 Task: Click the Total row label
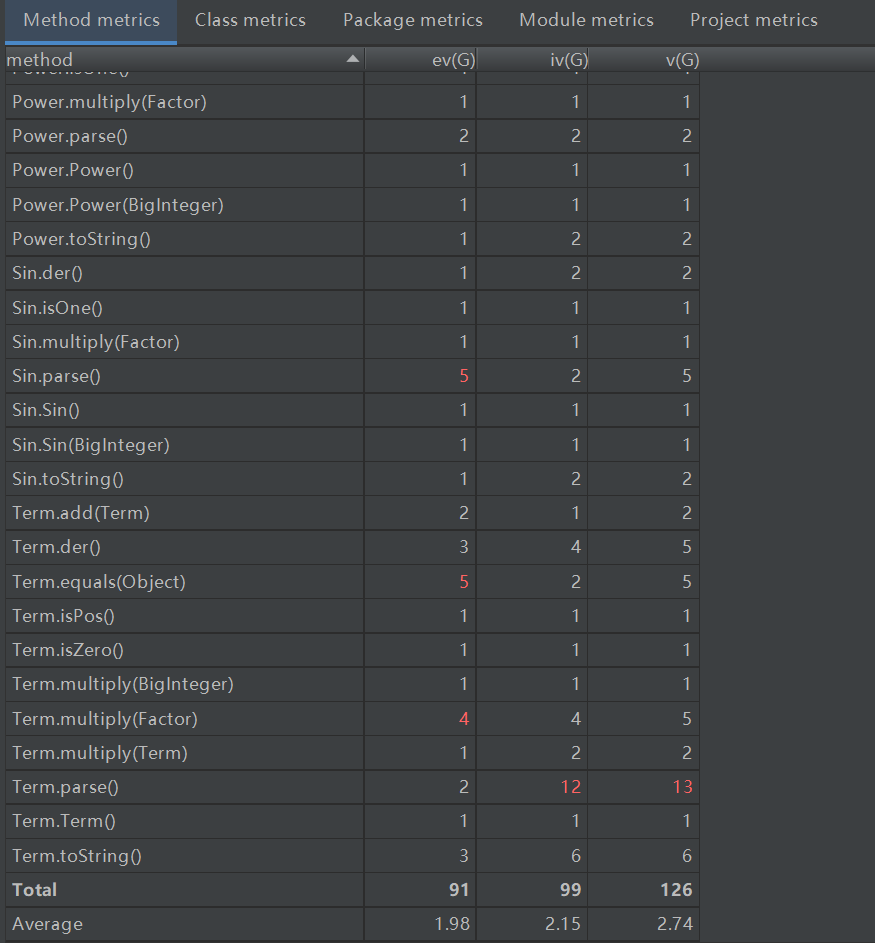(x=35, y=890)
